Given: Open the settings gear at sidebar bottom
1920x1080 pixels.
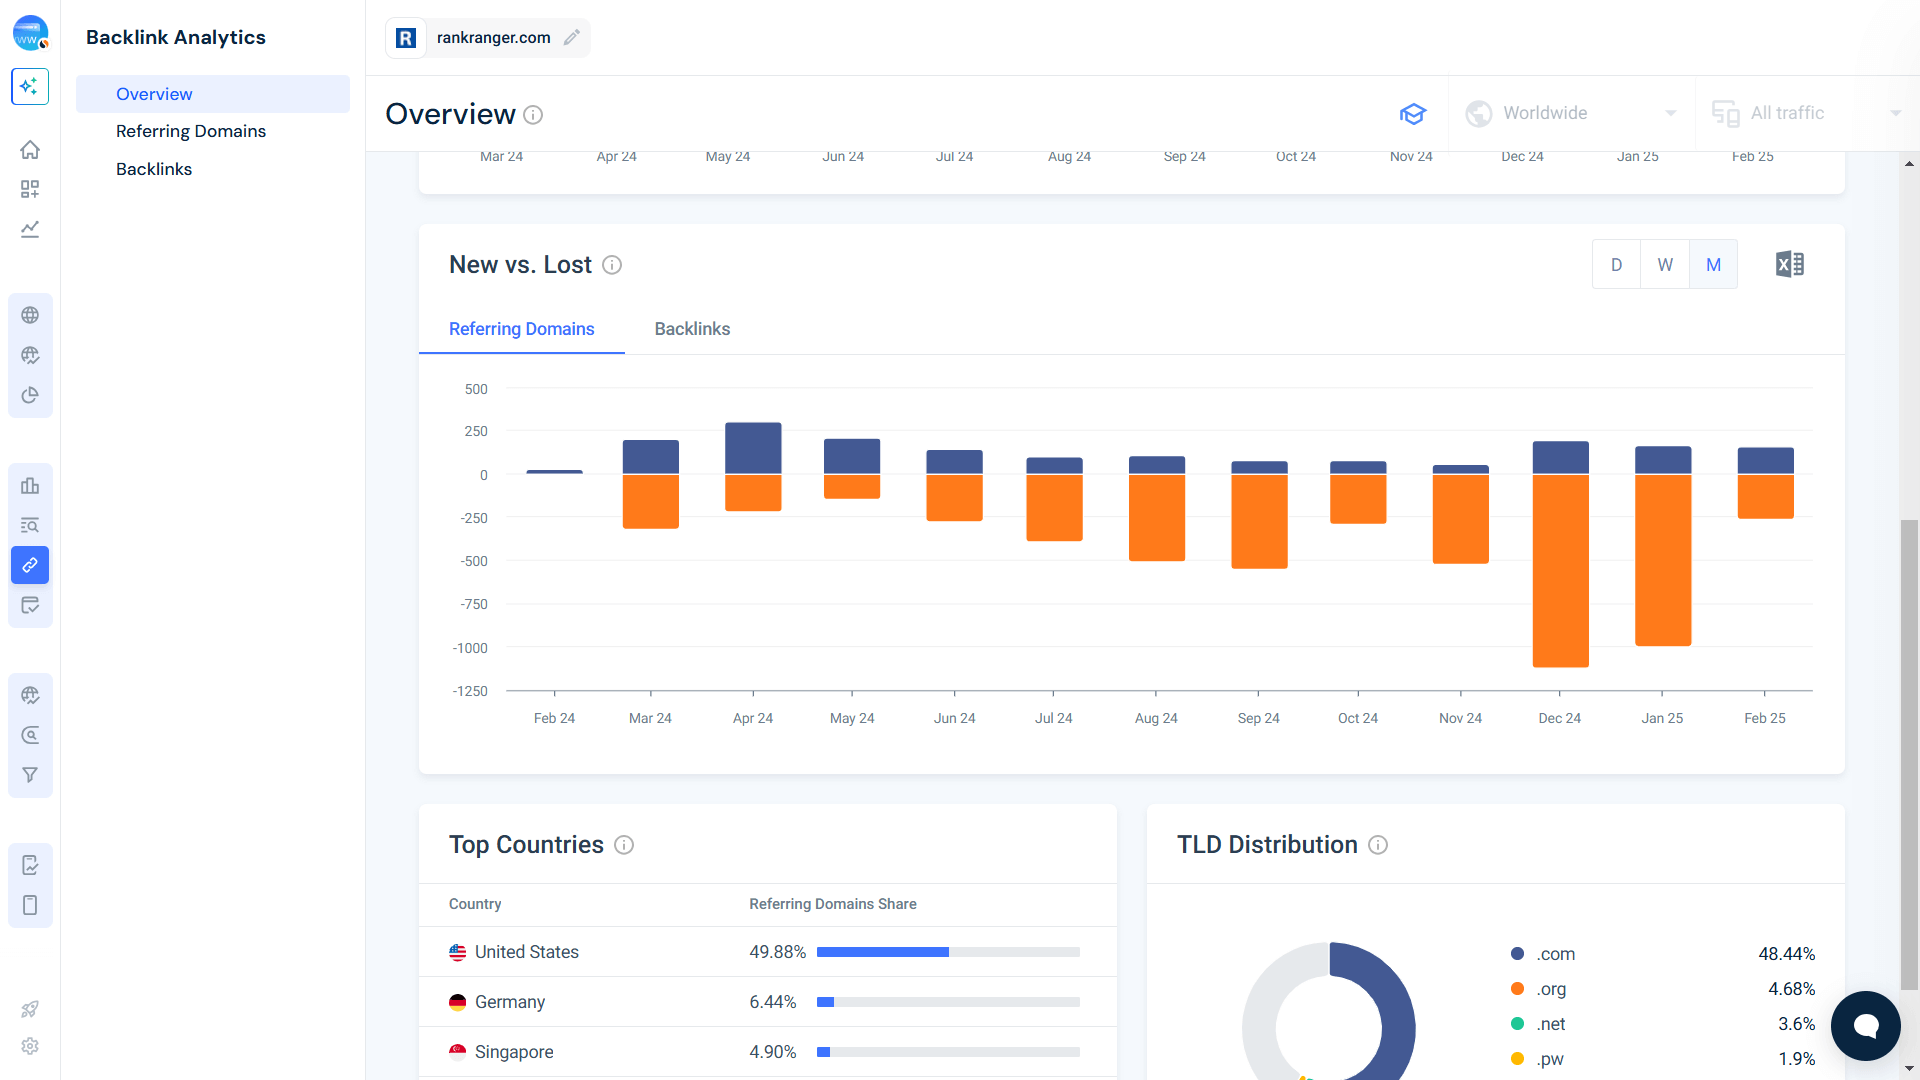Looking at the screenshot, I should click(x=30, y=1046).
